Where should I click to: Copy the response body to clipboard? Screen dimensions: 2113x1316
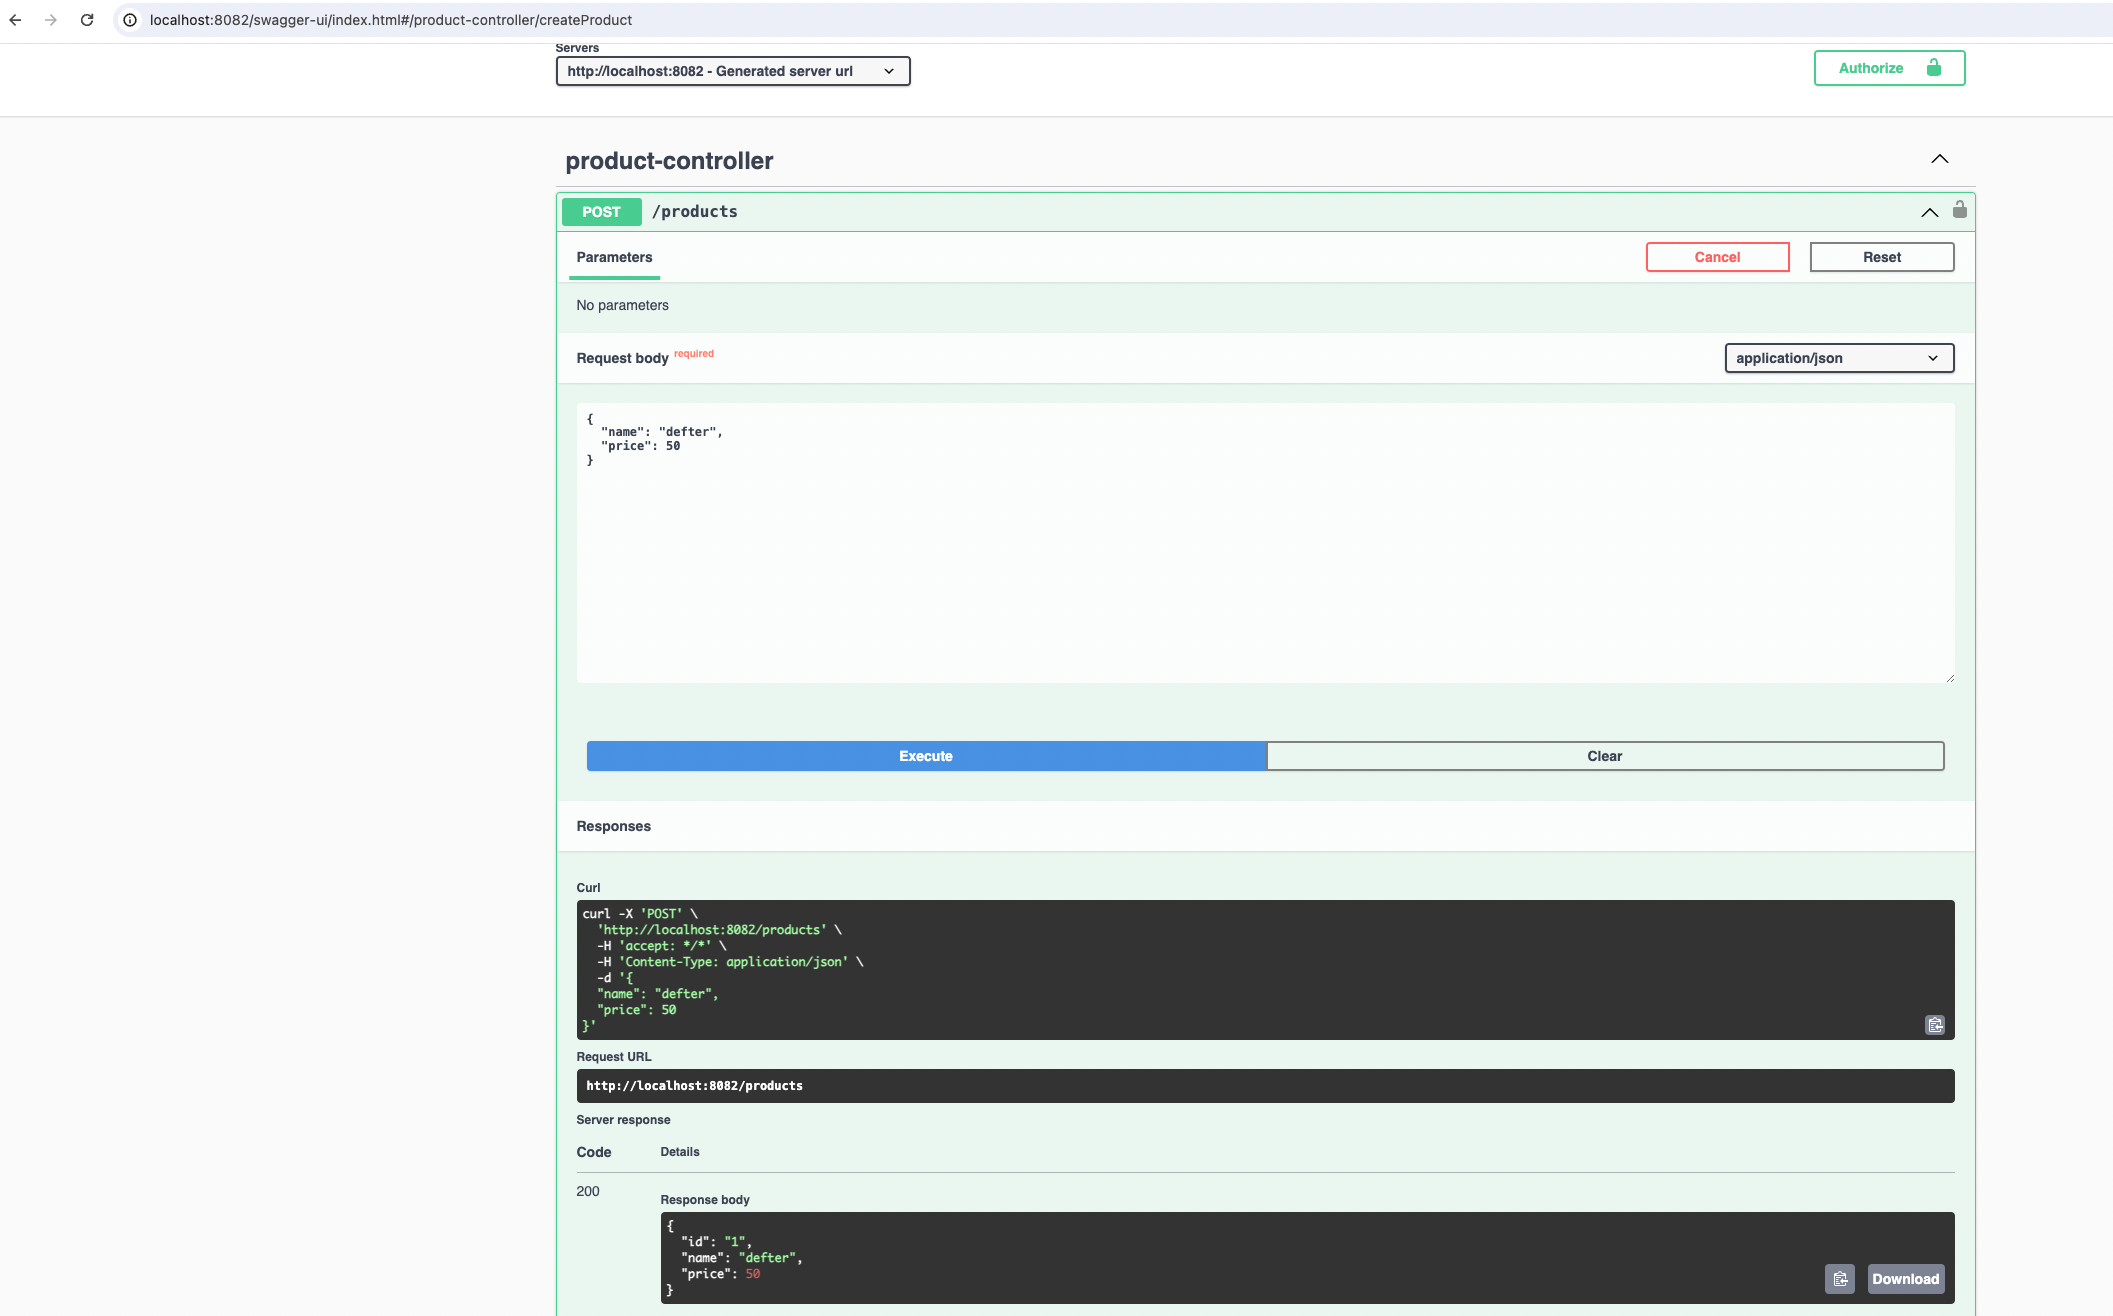click(1840, 1279)
